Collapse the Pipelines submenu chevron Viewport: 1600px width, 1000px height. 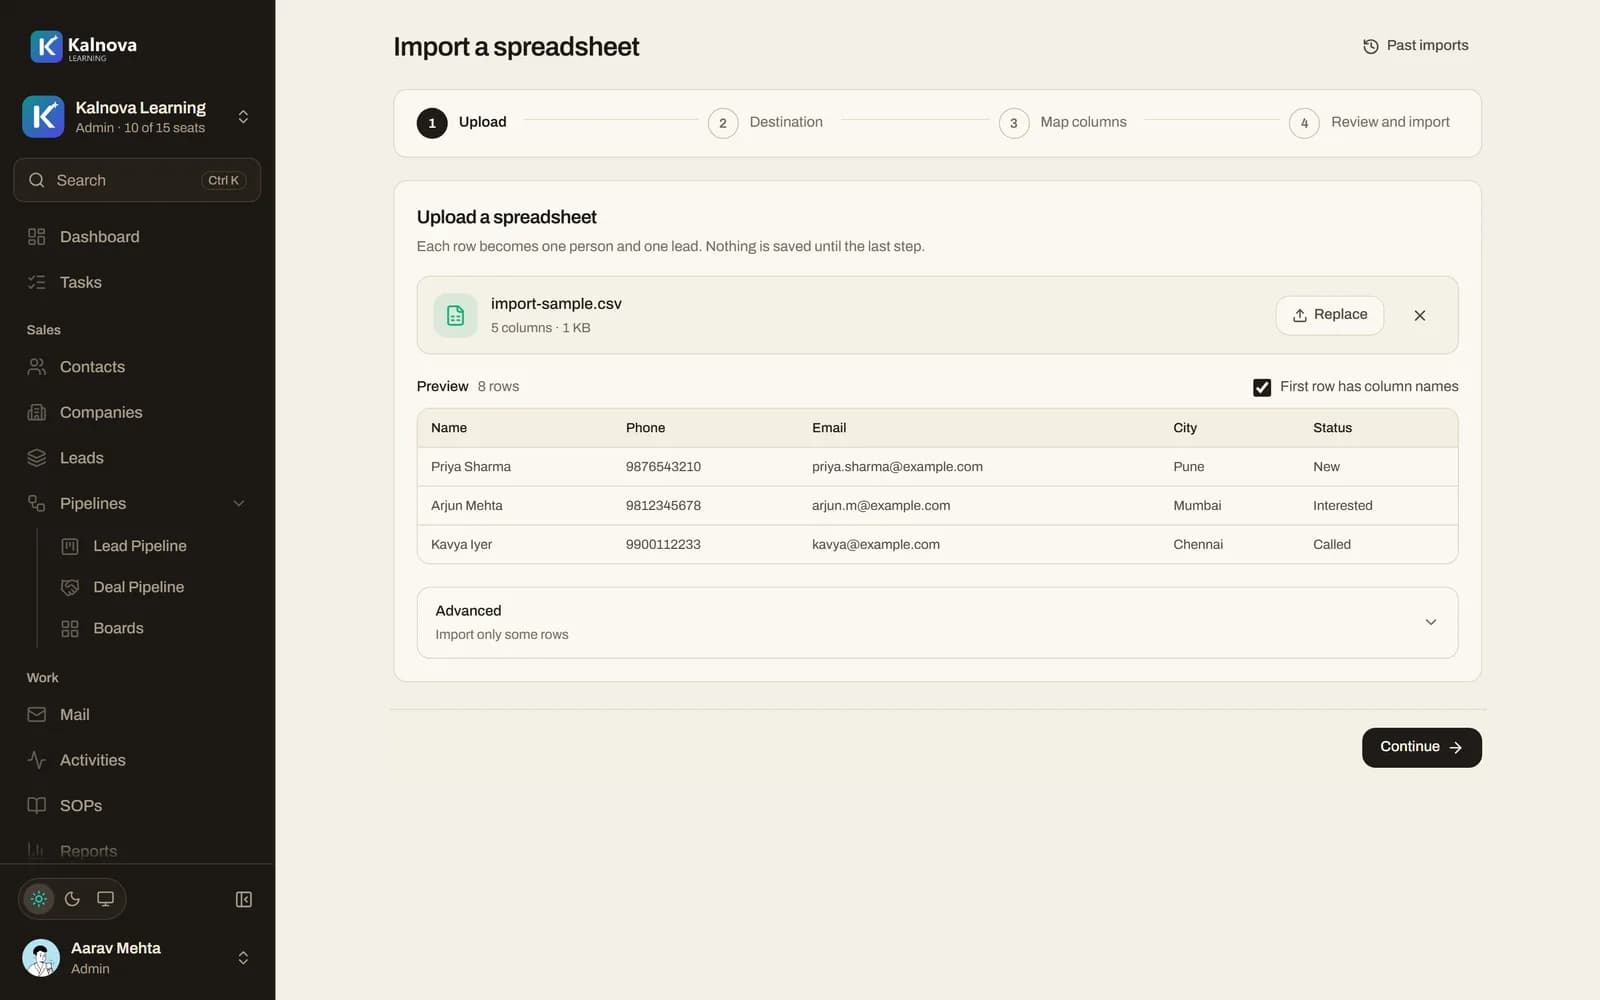(x=239, y=503)
